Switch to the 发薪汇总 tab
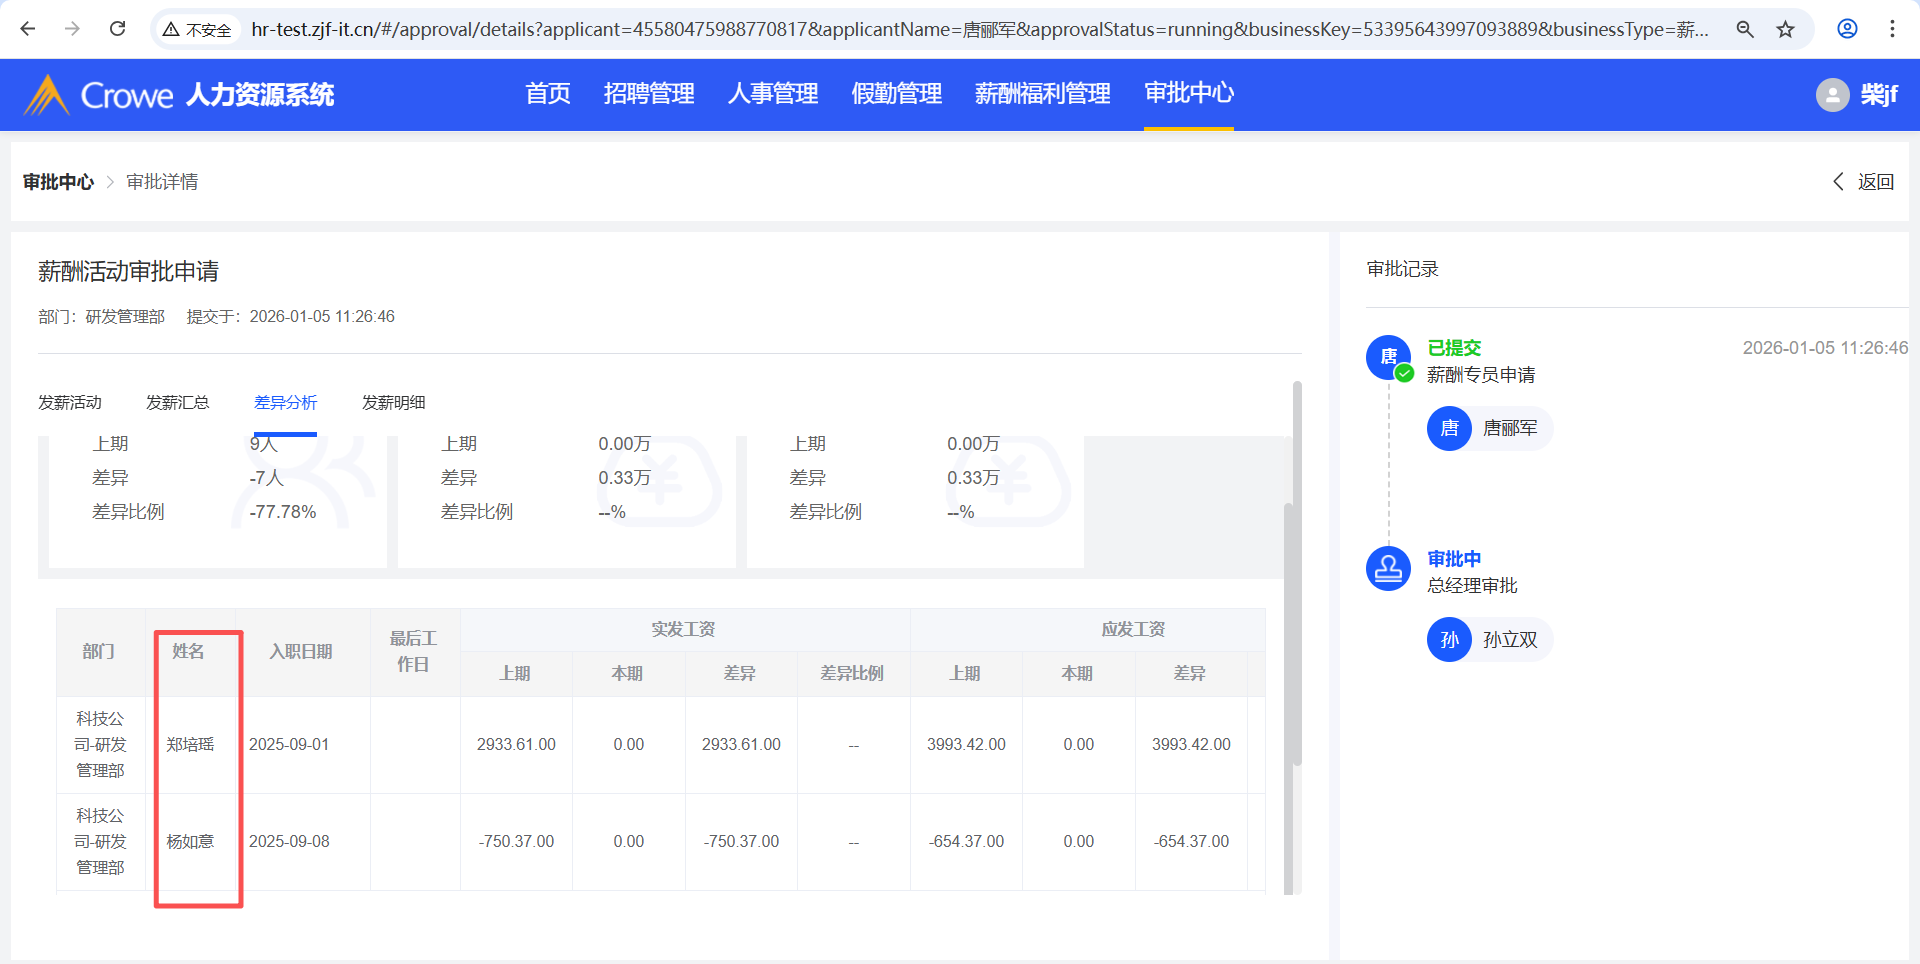Screen dimensions: 1920x964 pyautogui.click(x=177, y=403)
